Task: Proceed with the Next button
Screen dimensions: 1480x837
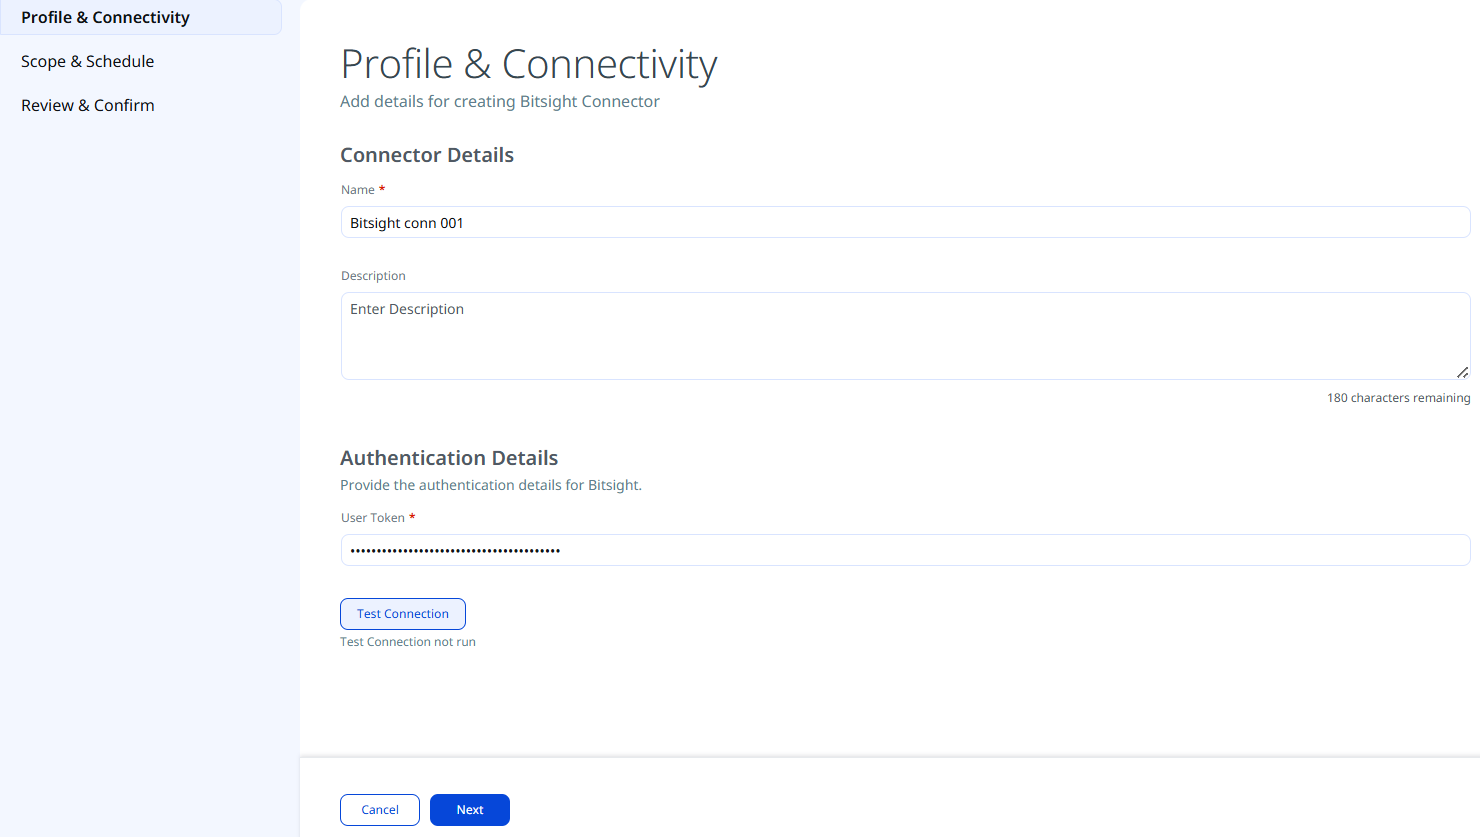Action: coord(470,810)
